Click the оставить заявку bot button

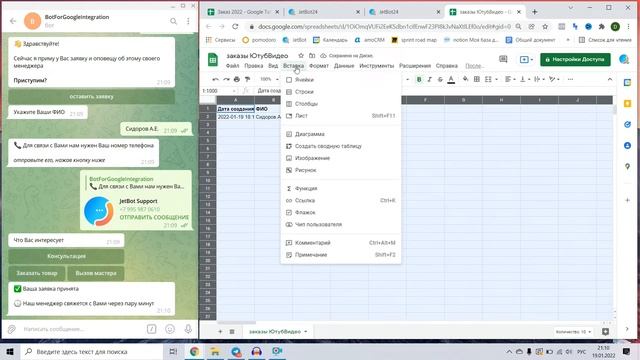pos(91,97)
